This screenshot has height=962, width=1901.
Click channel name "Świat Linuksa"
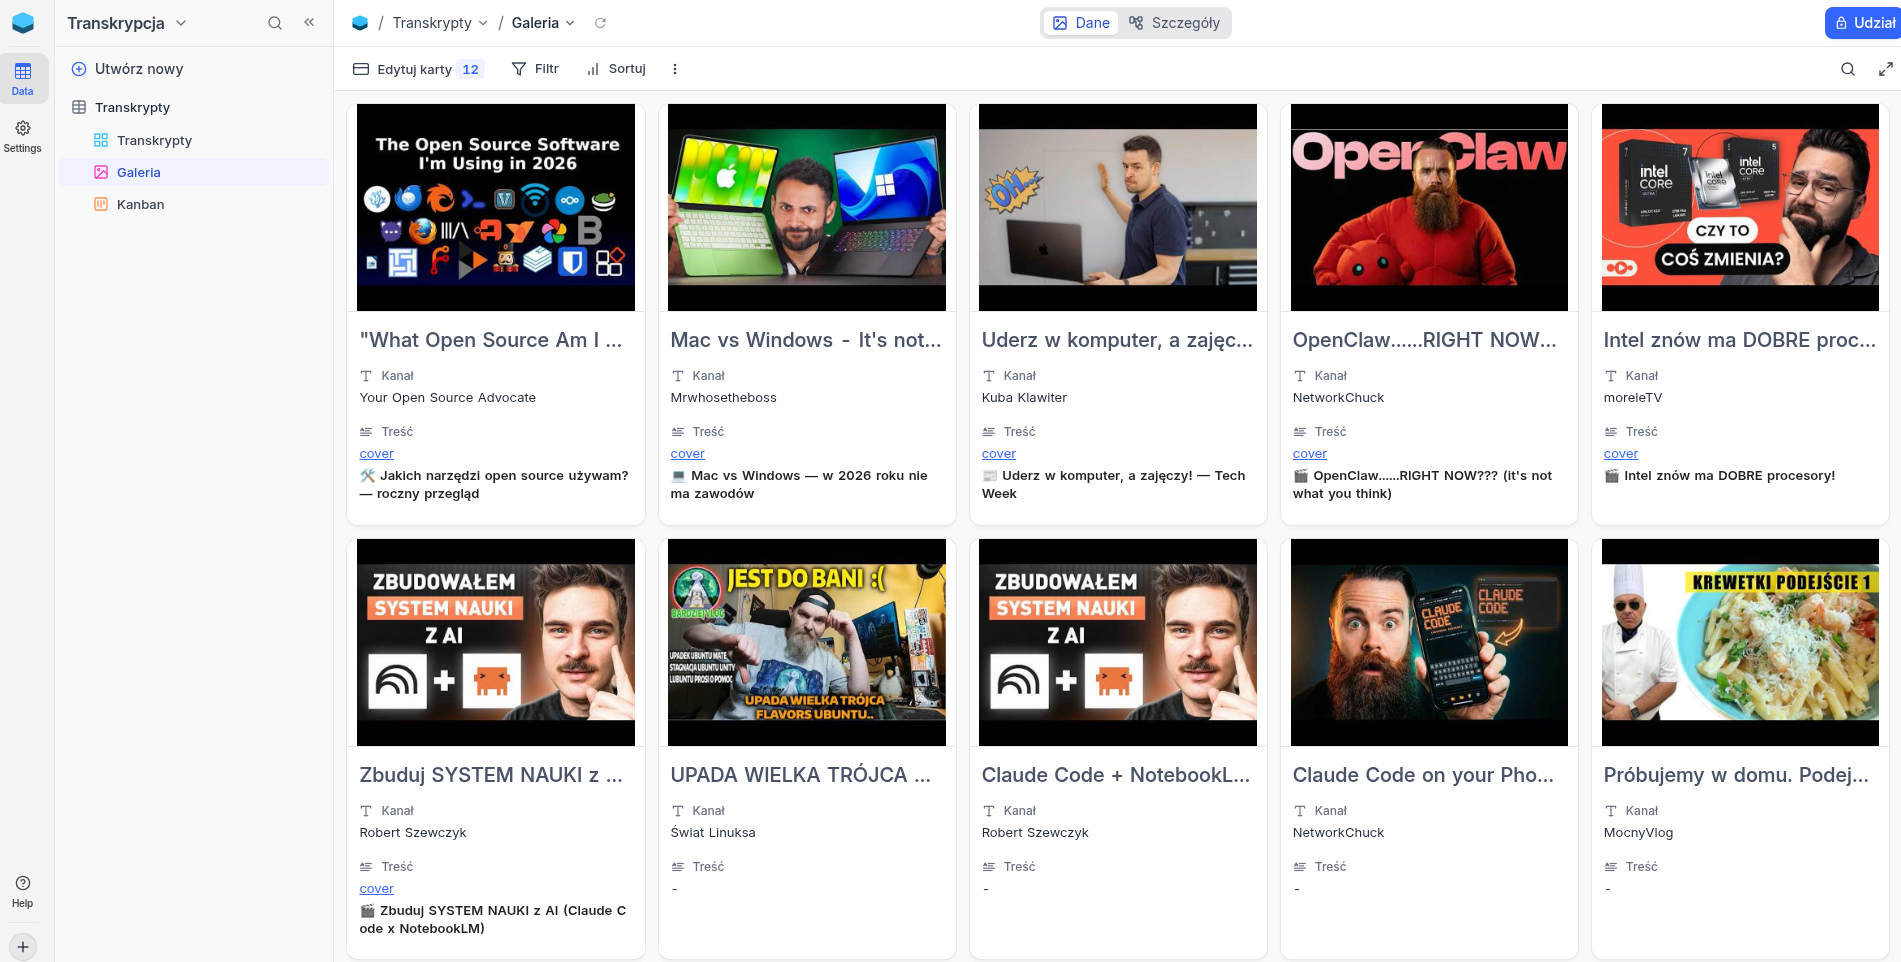coord(713,833)
